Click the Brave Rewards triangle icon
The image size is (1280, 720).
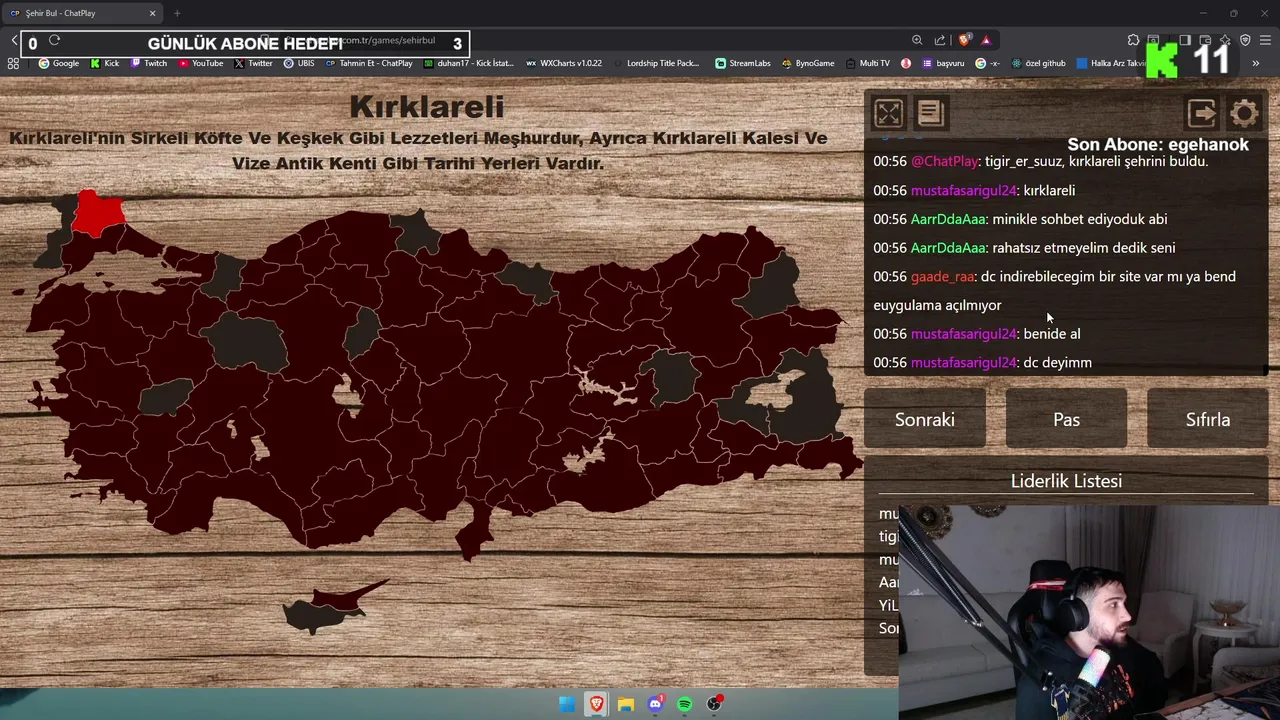pos(986,40)
